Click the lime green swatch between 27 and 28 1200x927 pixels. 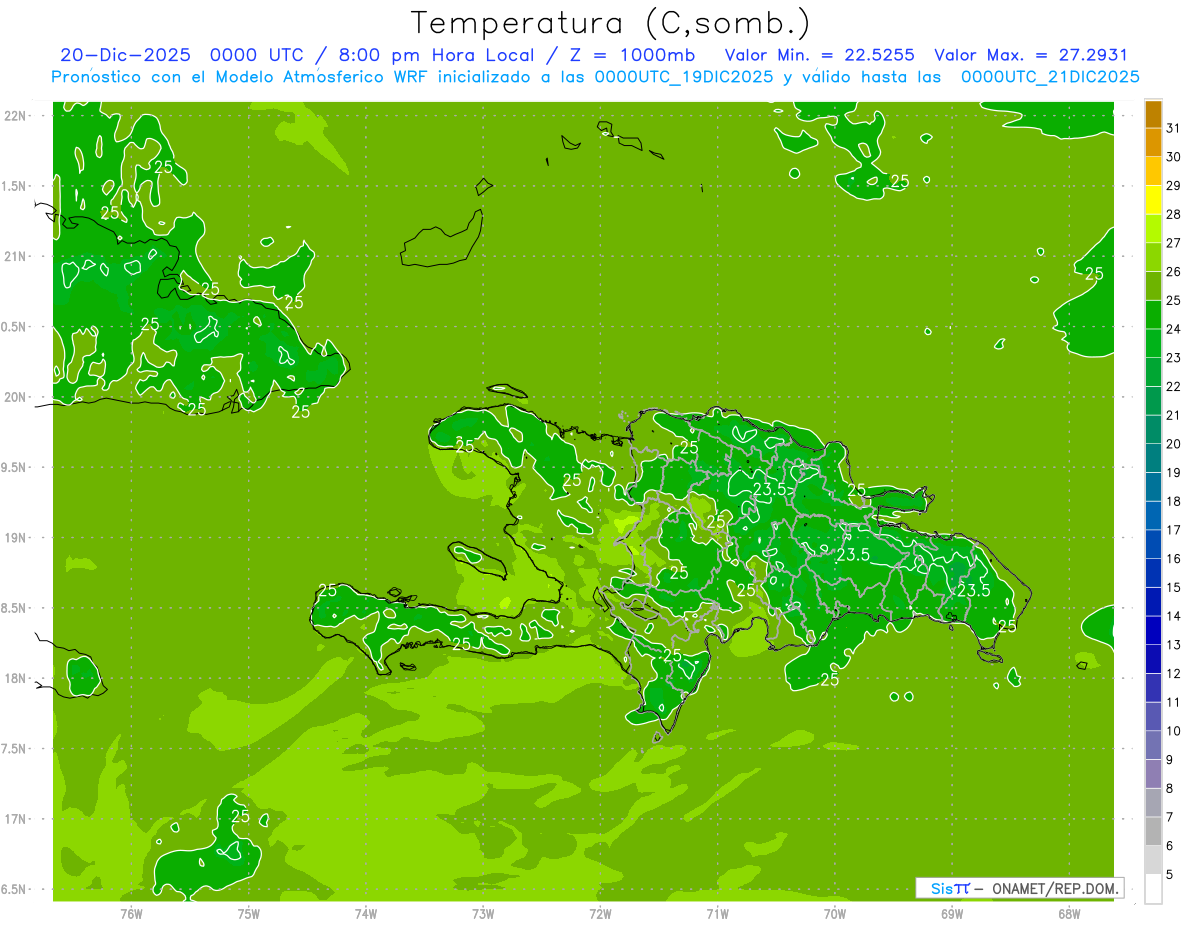(x=1153, y=229)
